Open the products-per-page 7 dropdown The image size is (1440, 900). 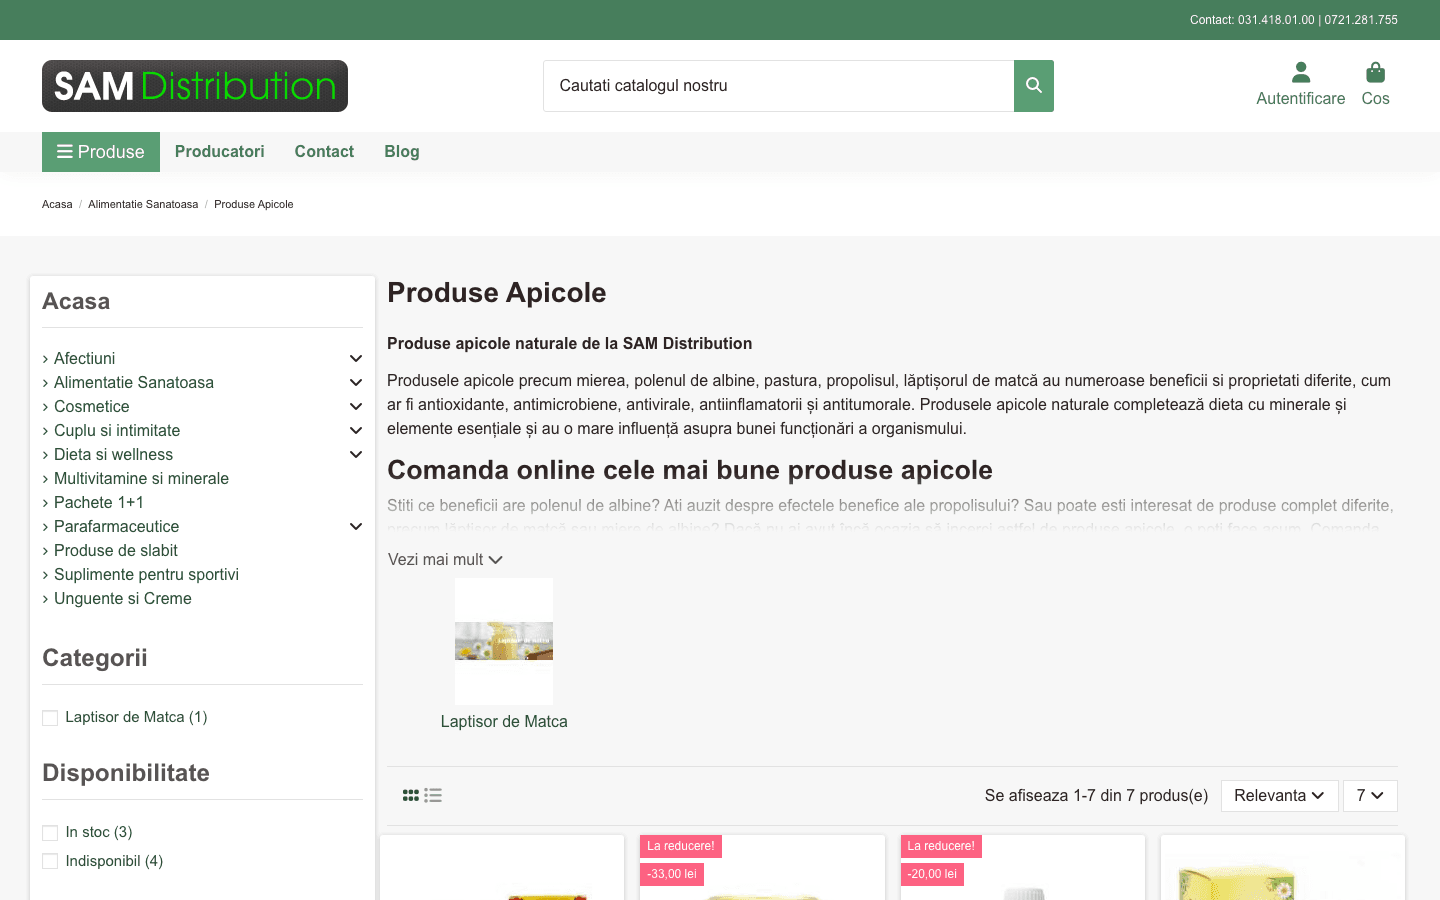tap(1370, 796)
